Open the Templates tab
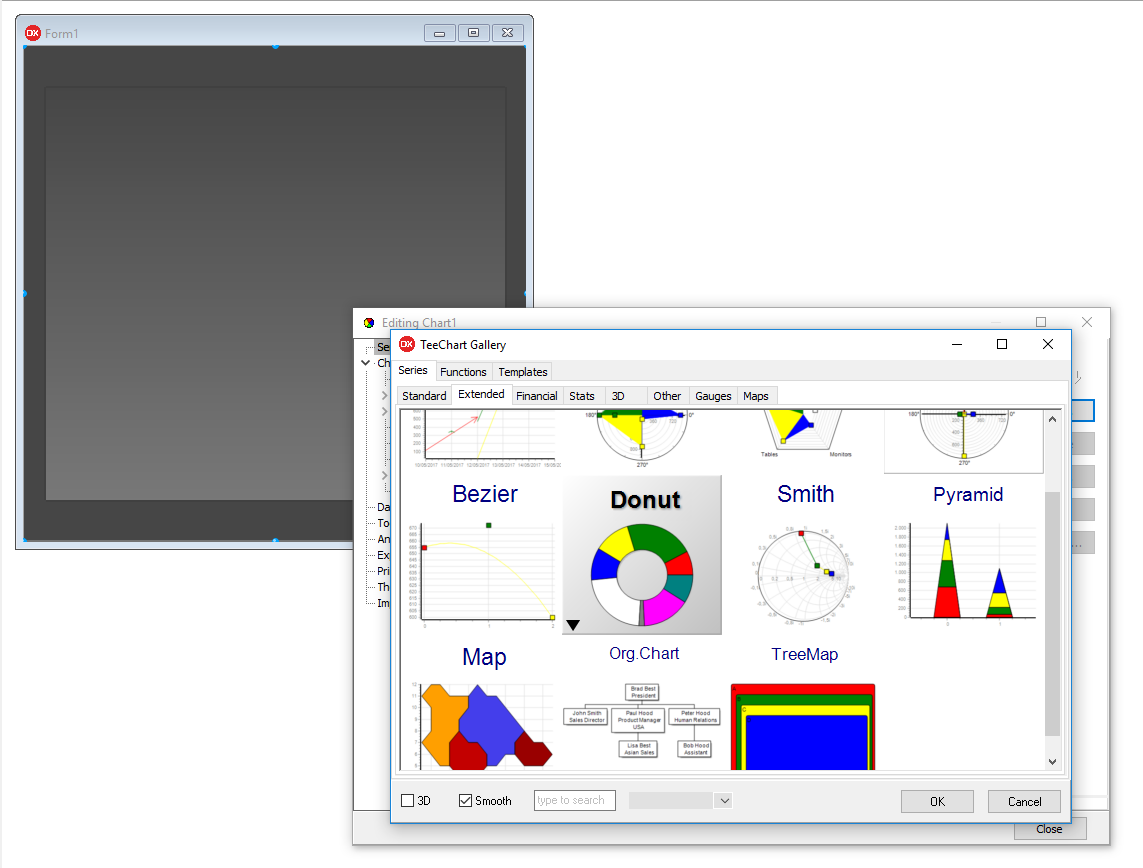Image resolution: width=1143 pixels, height=868 pixels. (x=523, y=372)
